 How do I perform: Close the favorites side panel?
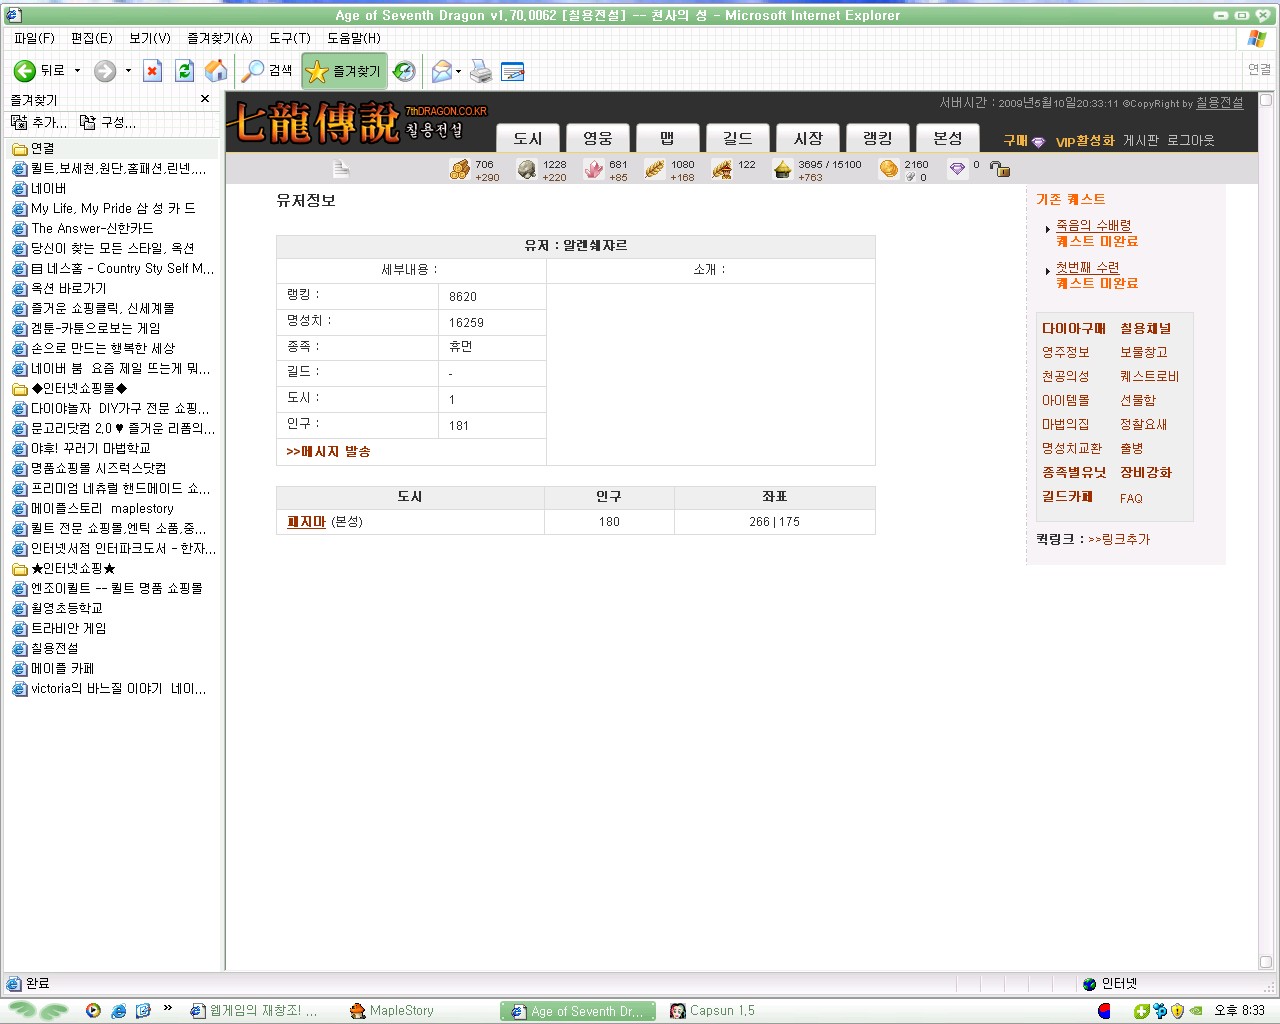pyautogui.click(x=205, y=99)
